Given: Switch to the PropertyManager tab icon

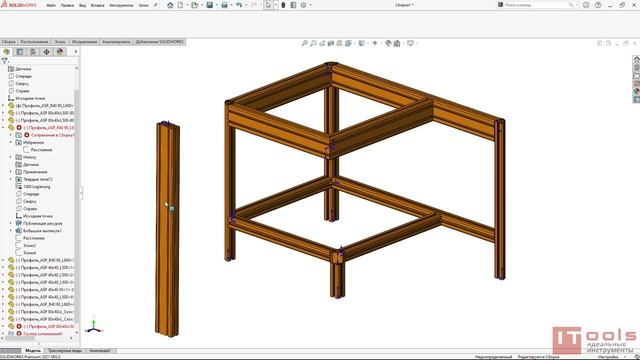Looking at the screenshot, I should [20, 51].
